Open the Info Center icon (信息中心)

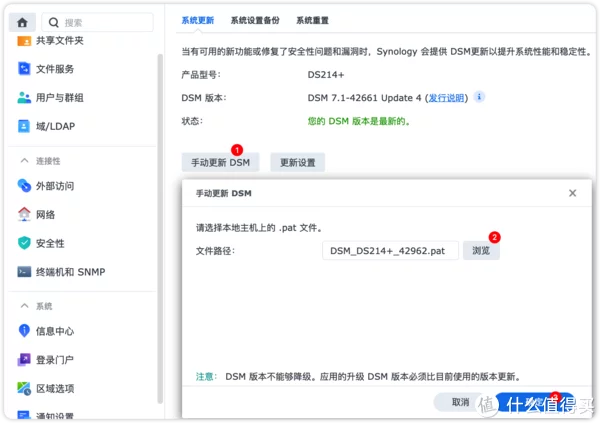pos(24,331)
